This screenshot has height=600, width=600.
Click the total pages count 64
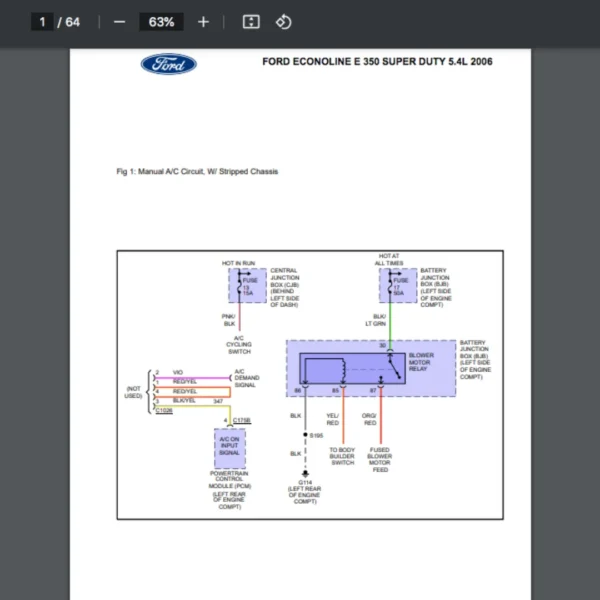click(x=73, y=22)
